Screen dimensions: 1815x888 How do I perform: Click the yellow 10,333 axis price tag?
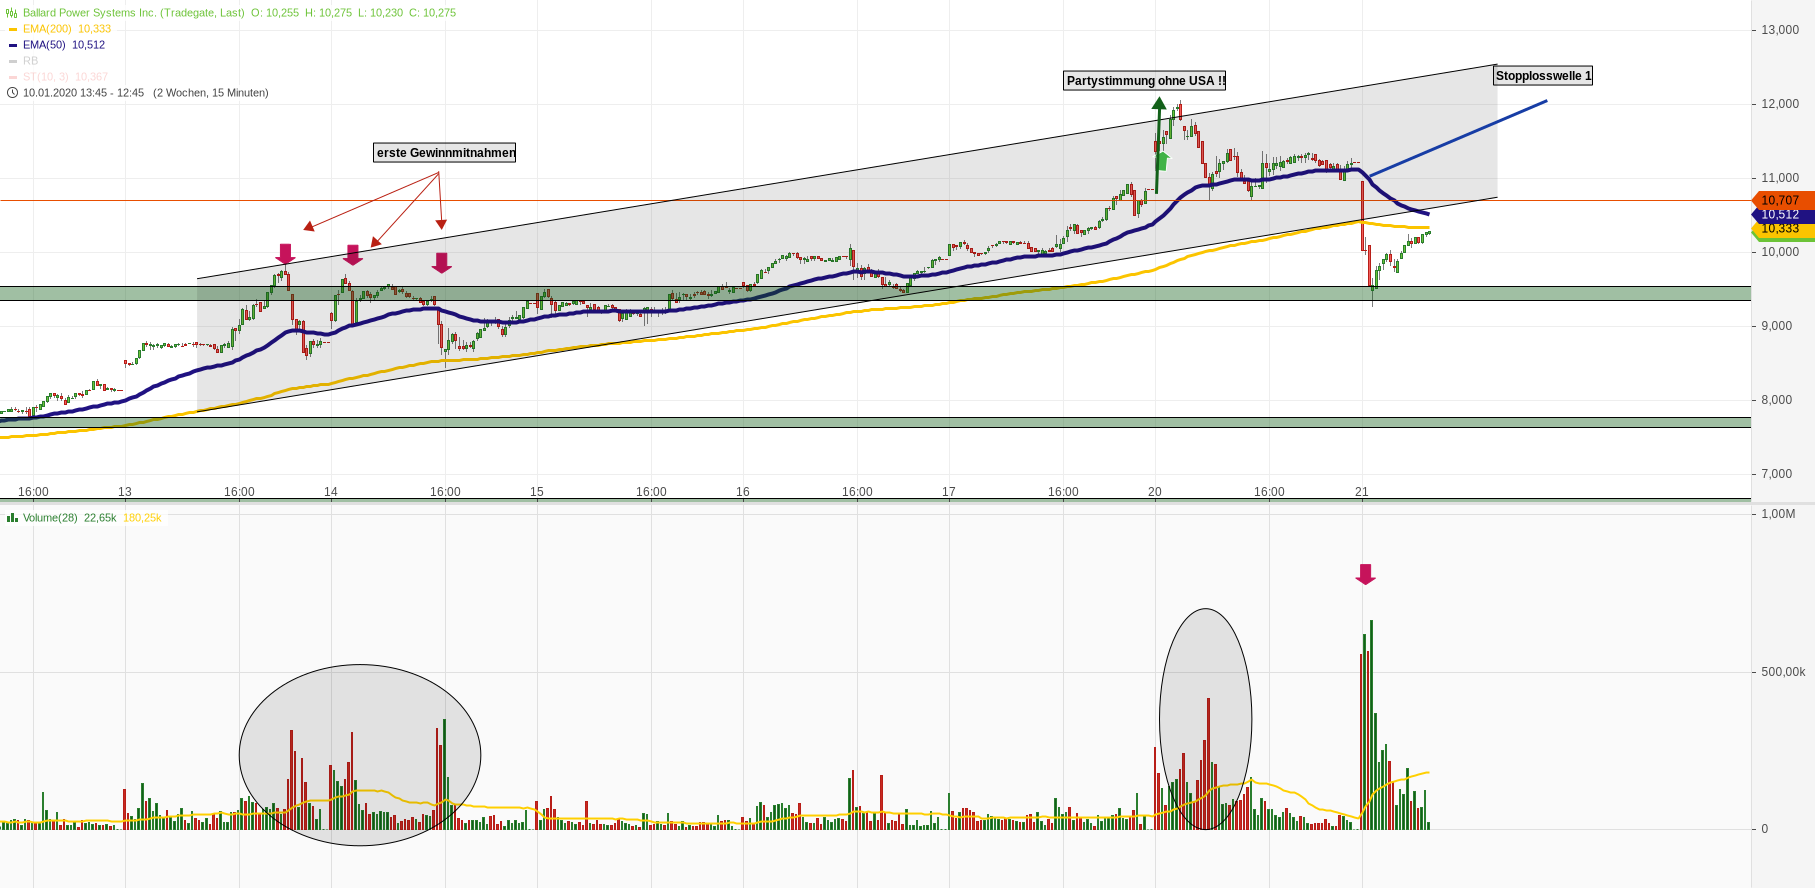coord(1780,229)
